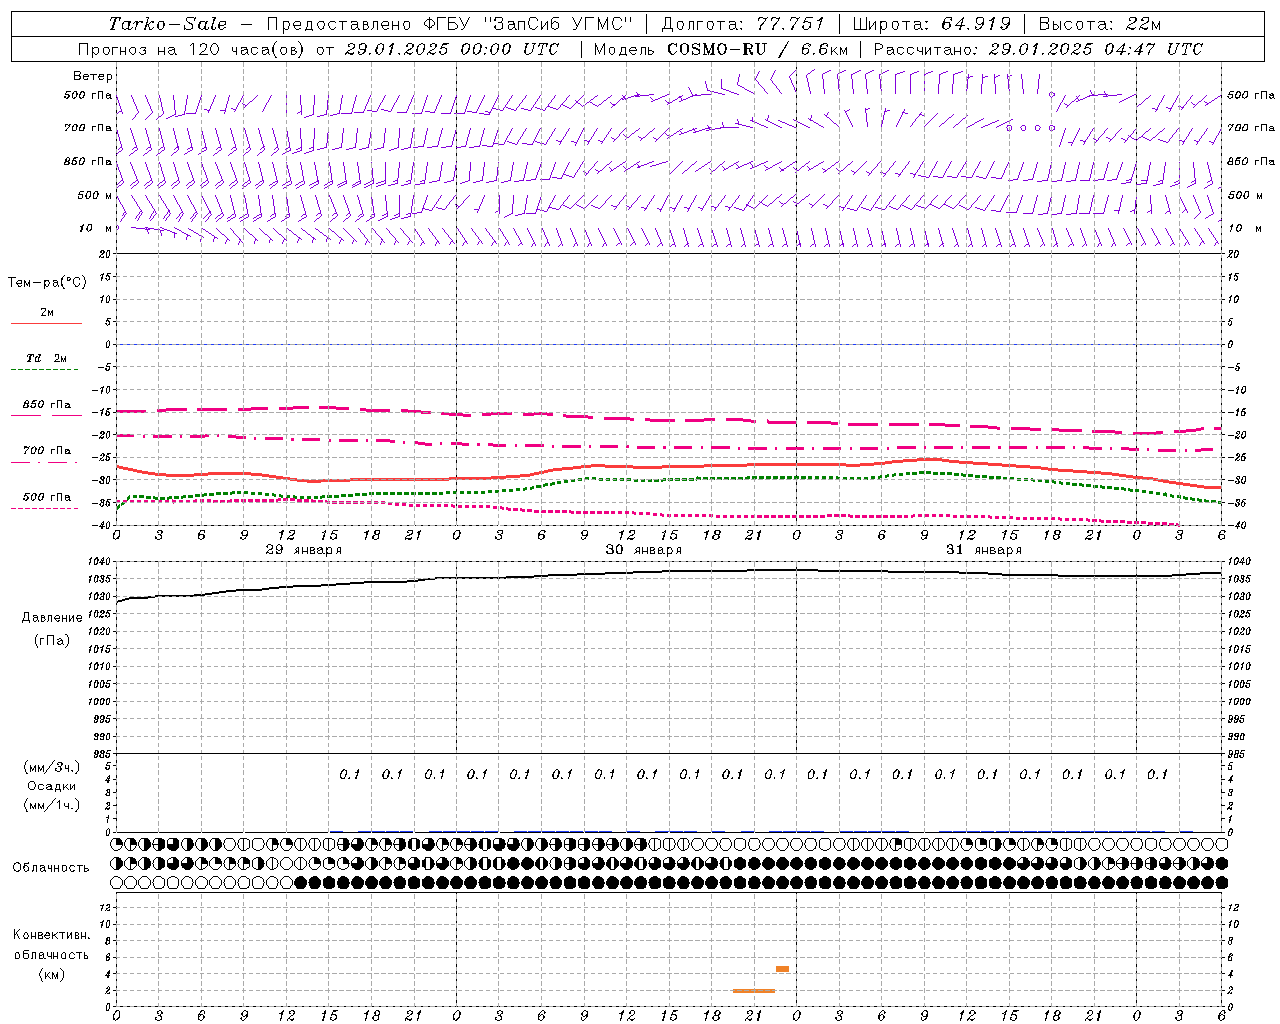Image resolution: width=1280 pixels, height=1024 pixels.
Task: Click the upper orange convective cloud bar
Action: (782, 969)
